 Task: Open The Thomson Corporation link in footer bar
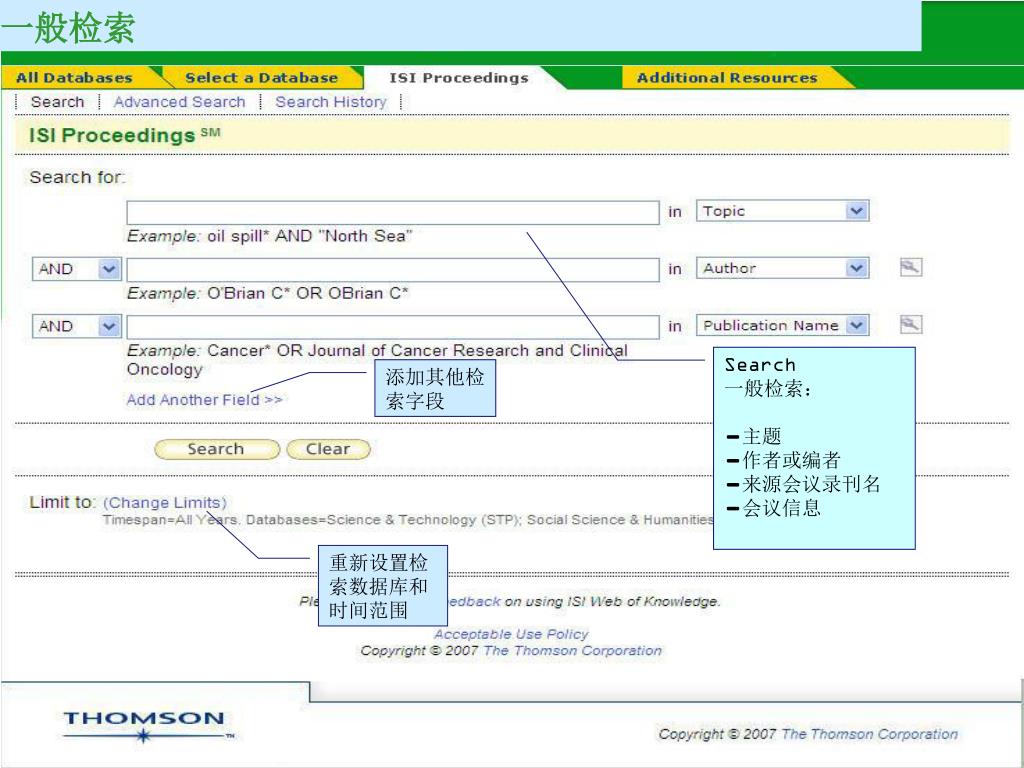coord(869,734)
